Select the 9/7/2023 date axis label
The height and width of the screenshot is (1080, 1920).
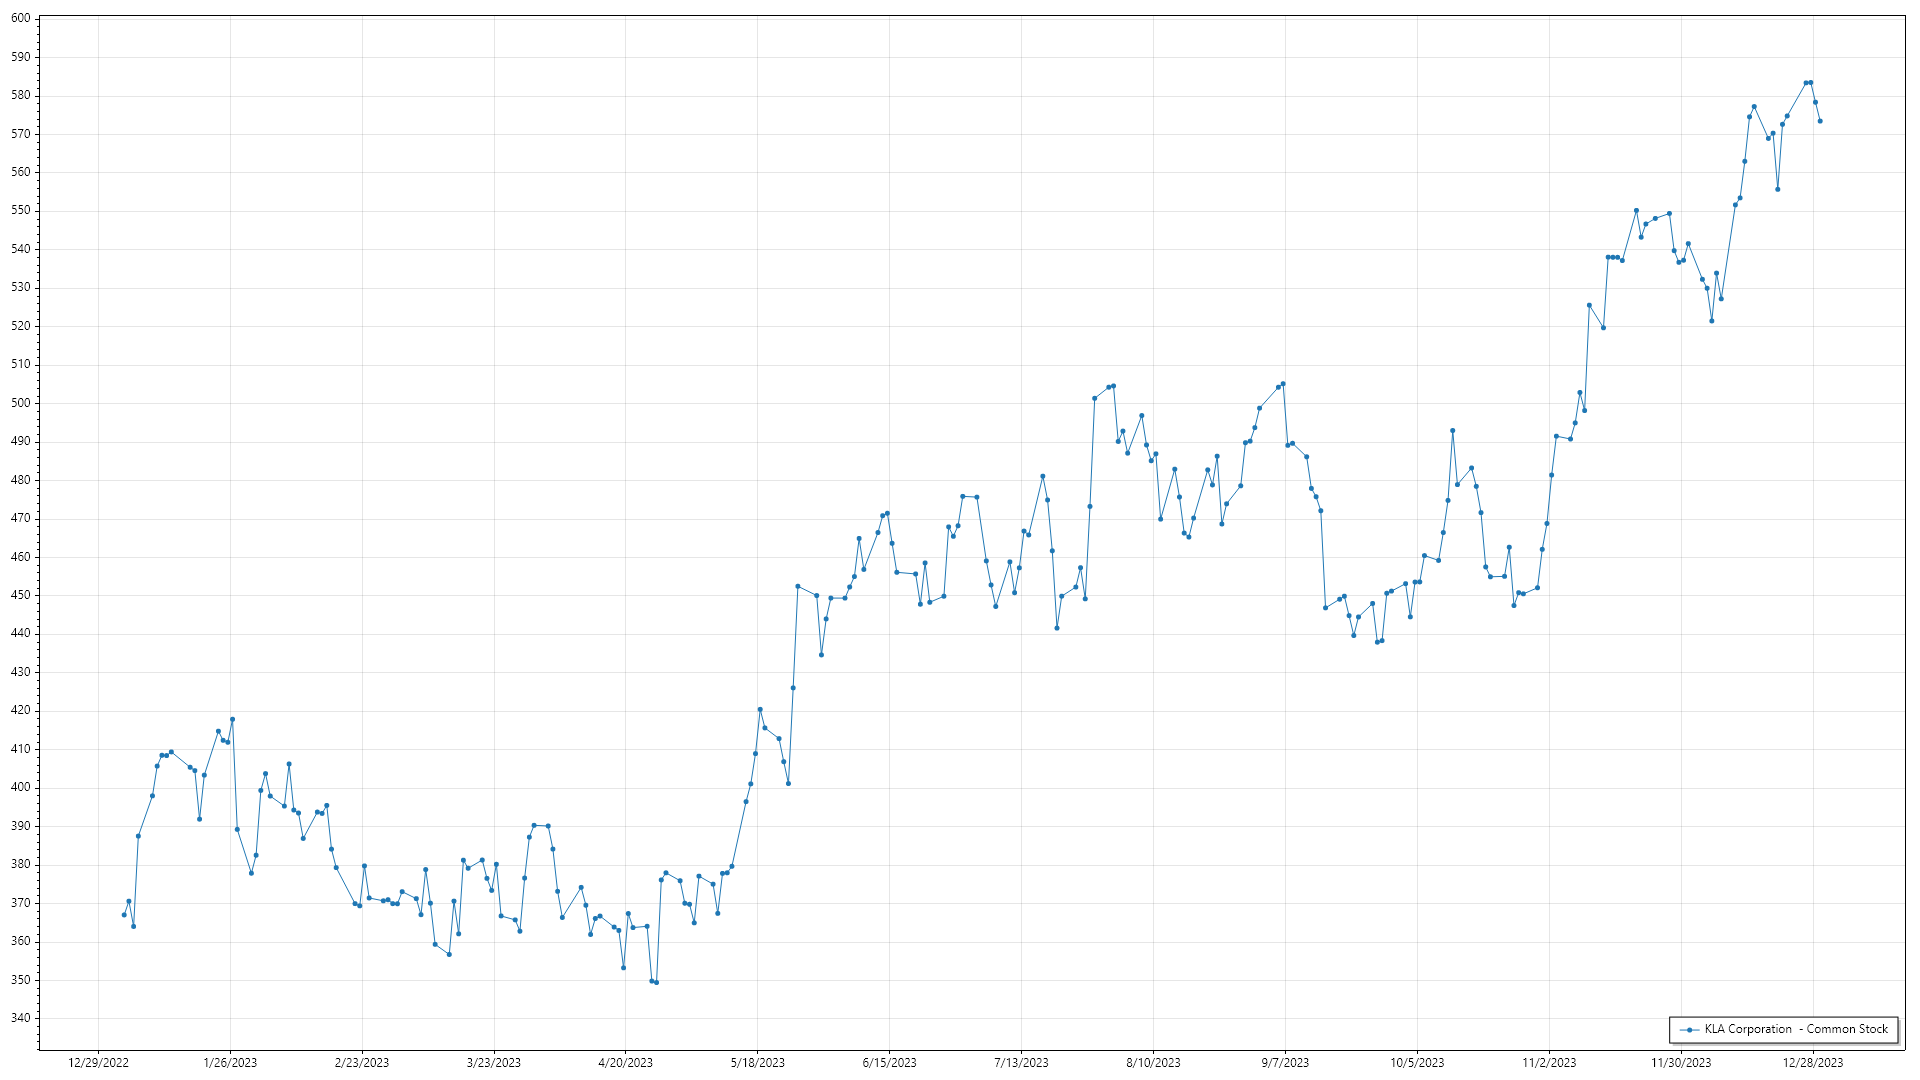(x=1285, y=1063)
